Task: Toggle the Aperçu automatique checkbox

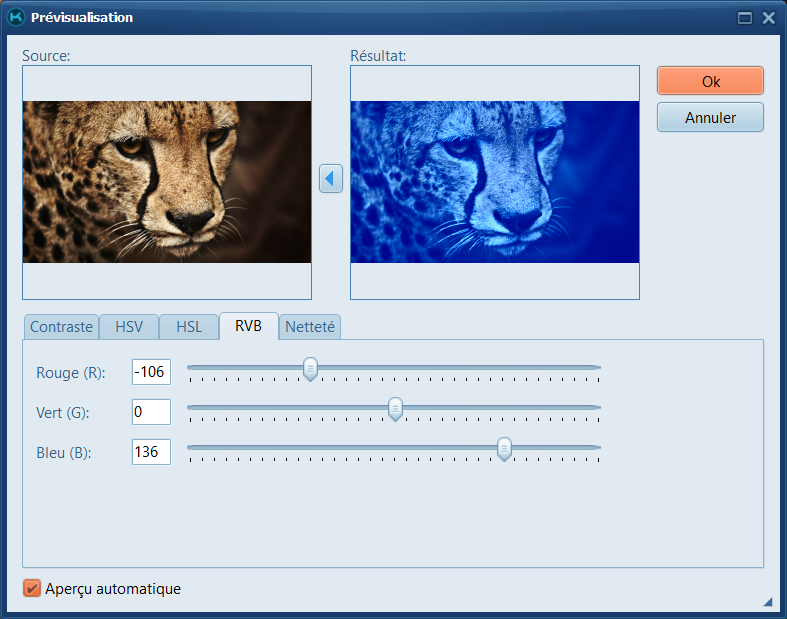Action: pyautogui.click(x=32, y=588)
